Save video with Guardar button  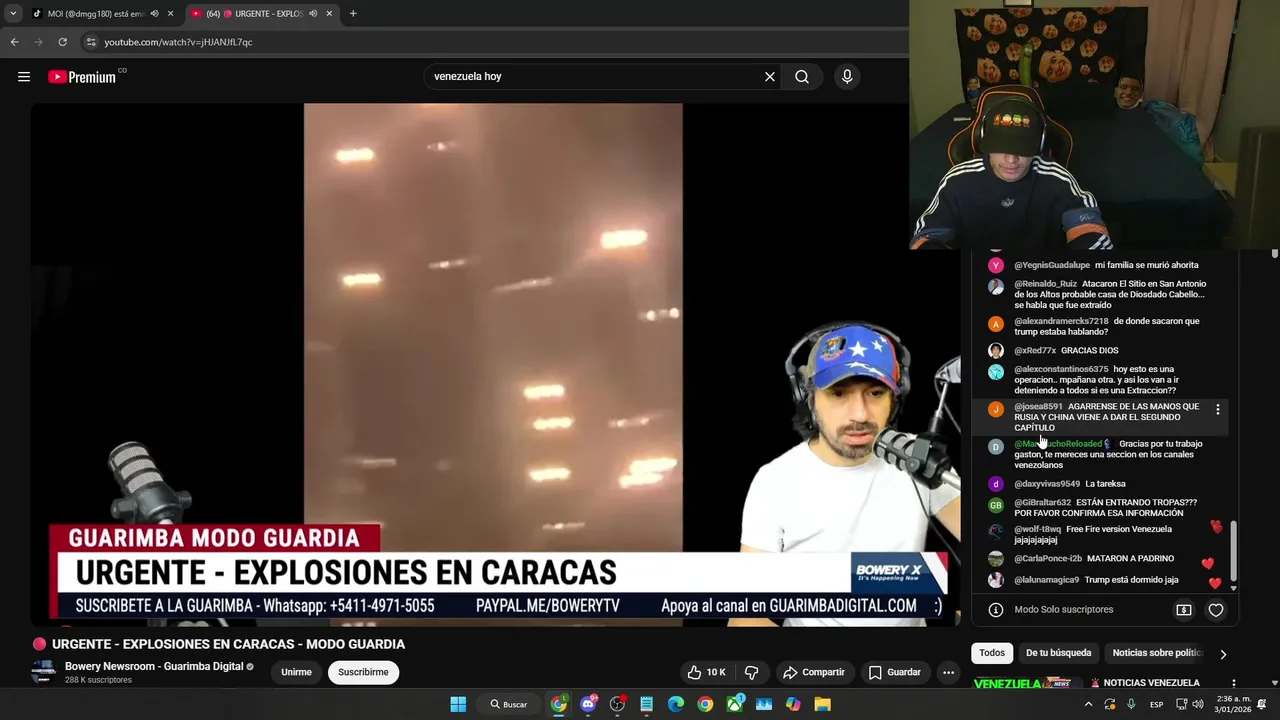click(x=894, y=672)
